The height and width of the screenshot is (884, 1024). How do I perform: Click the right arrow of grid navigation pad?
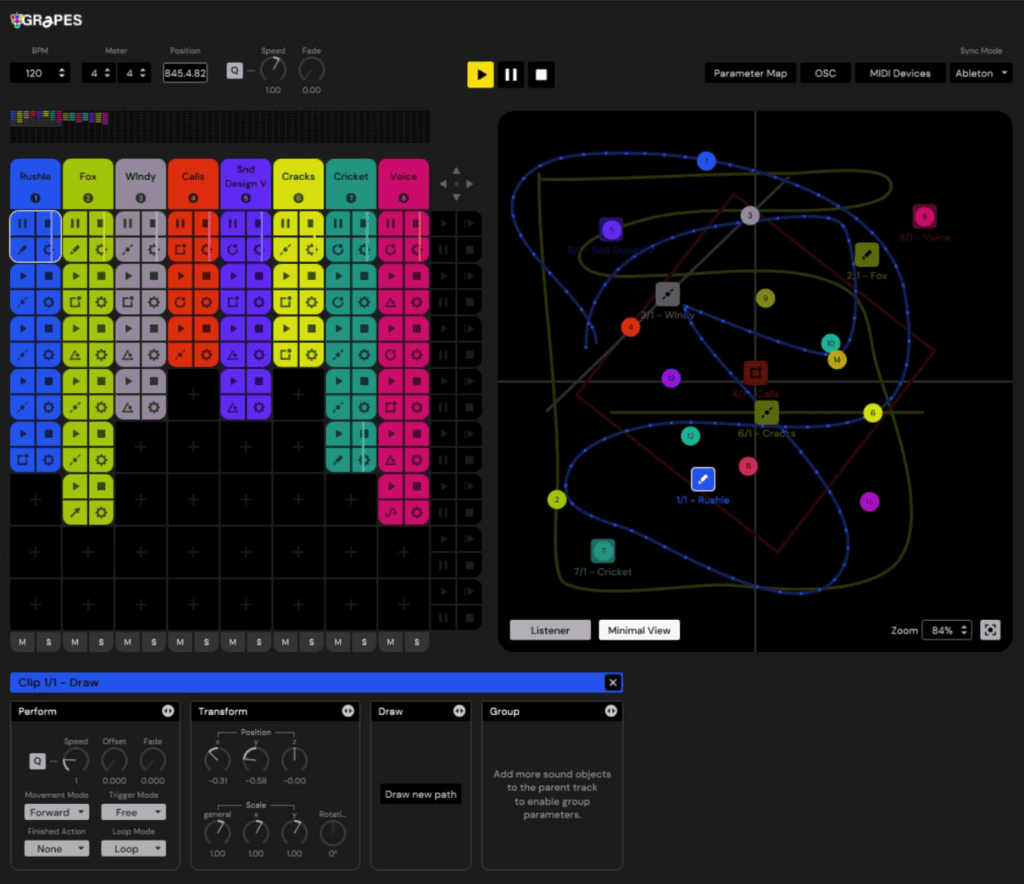[470, 184]
